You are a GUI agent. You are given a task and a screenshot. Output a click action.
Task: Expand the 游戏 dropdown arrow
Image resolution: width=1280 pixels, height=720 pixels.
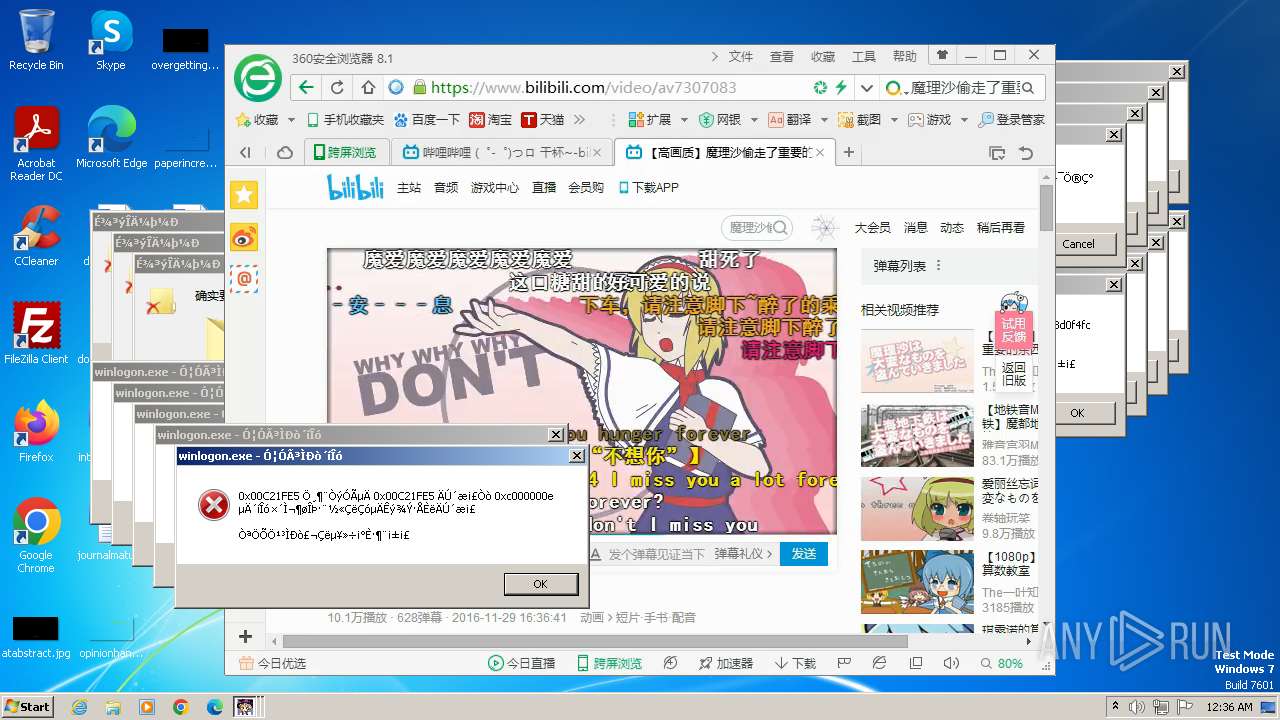[964, 120]
